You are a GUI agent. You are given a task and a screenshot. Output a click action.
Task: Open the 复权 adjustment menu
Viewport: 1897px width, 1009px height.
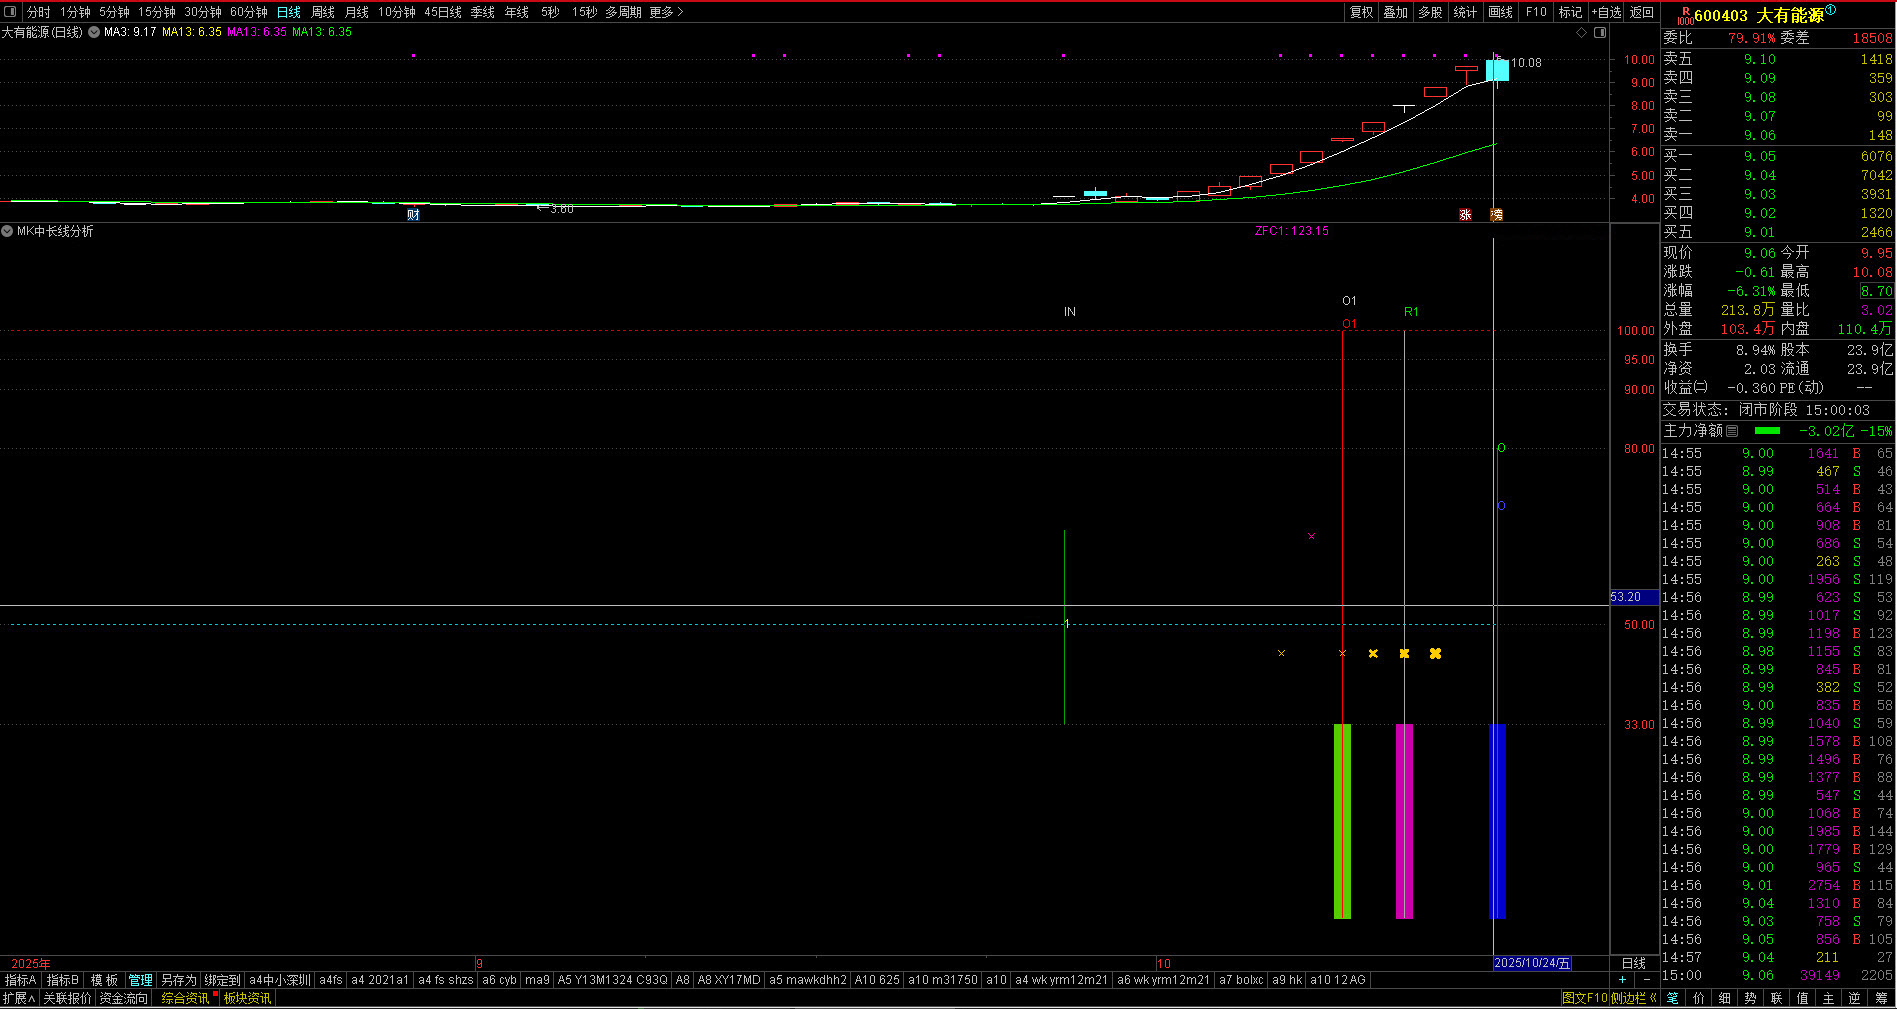coord(1362,12)
